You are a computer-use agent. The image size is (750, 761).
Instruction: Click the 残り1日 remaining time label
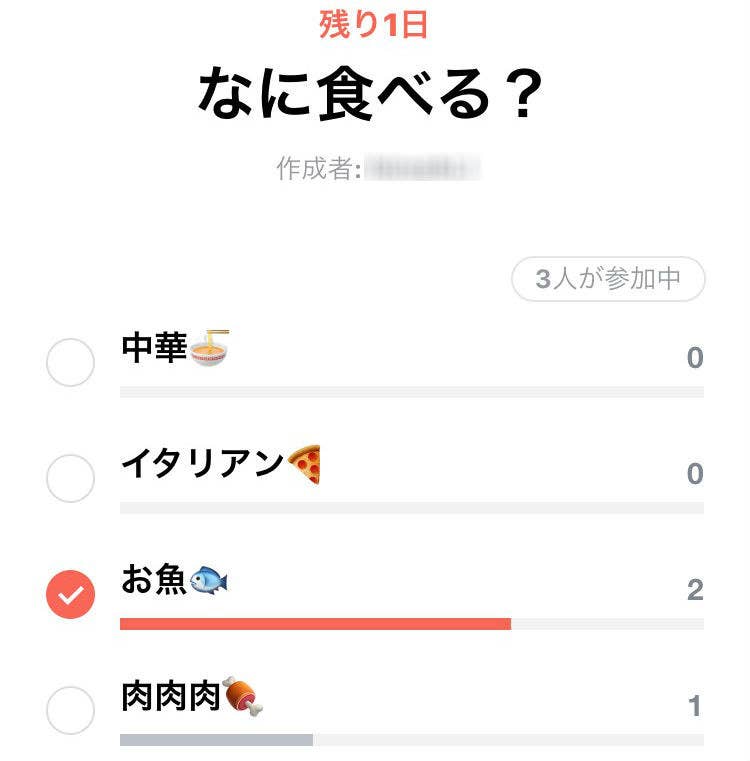(x=374, y=23)
